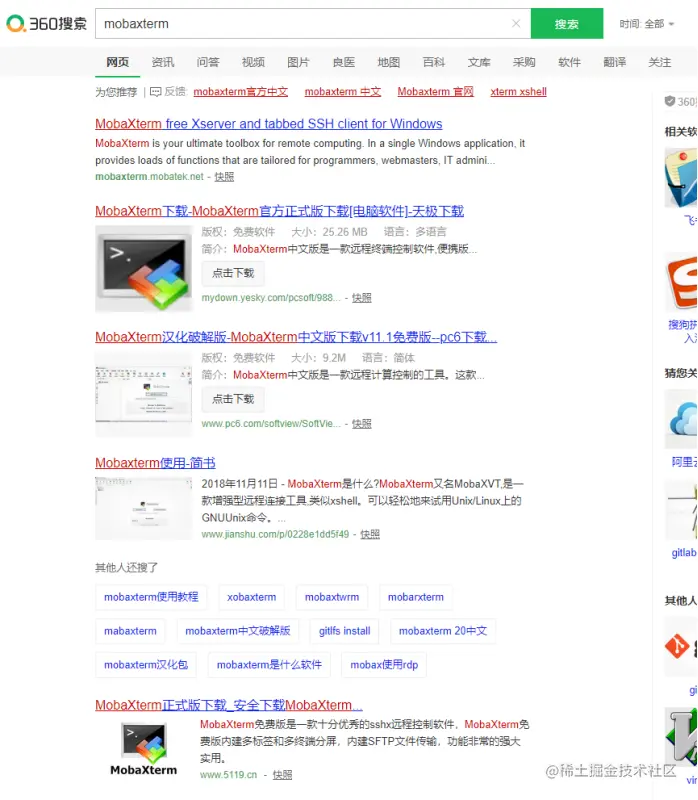This screenshot has width=698, height=800.
Task: Click the blue notepad app icon in sidebar
Action: pyautogui.click(x=681, y=178)
